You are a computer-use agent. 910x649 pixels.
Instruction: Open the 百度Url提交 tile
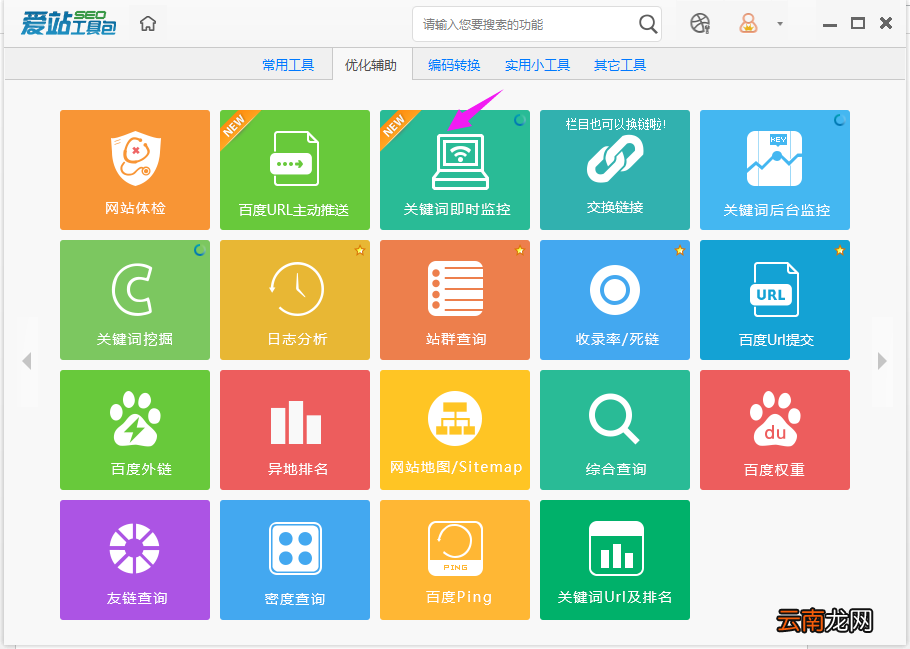(775, 300)
